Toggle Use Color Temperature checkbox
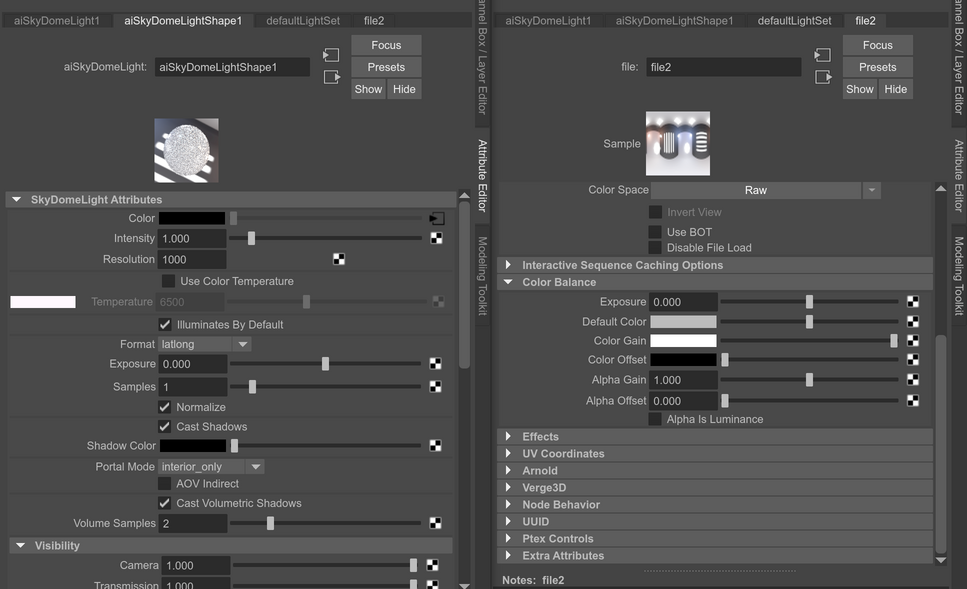The height and width of the screenshot is (589, 967). pos(168,281)
